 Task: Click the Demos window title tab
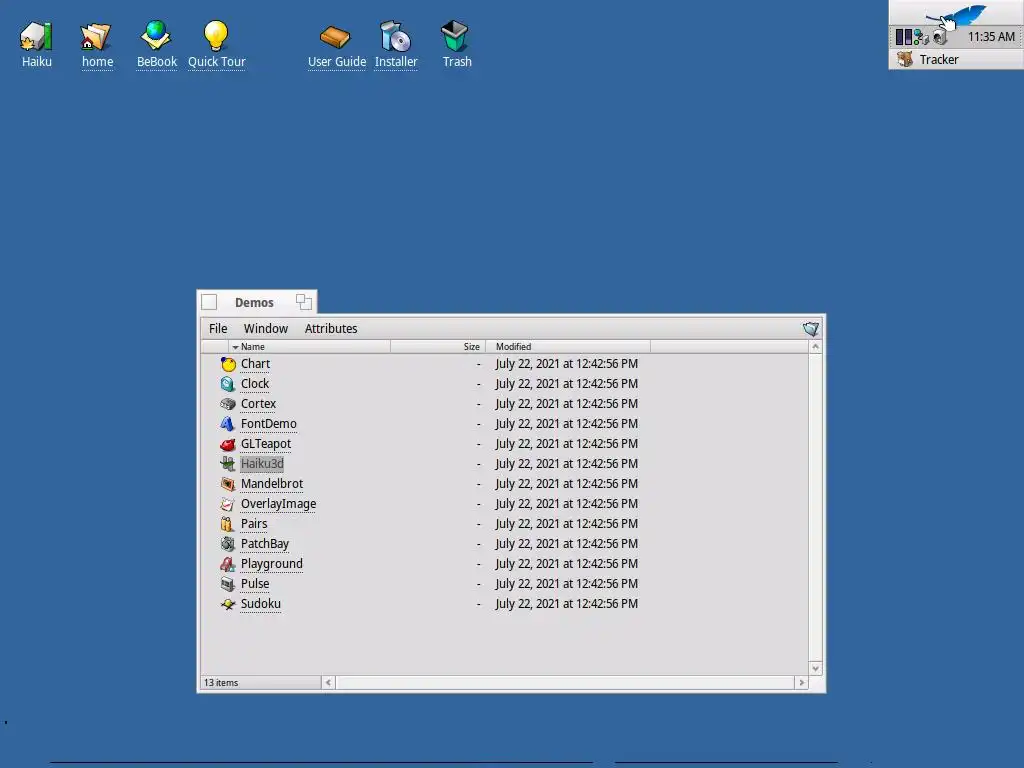click(254, 302)
